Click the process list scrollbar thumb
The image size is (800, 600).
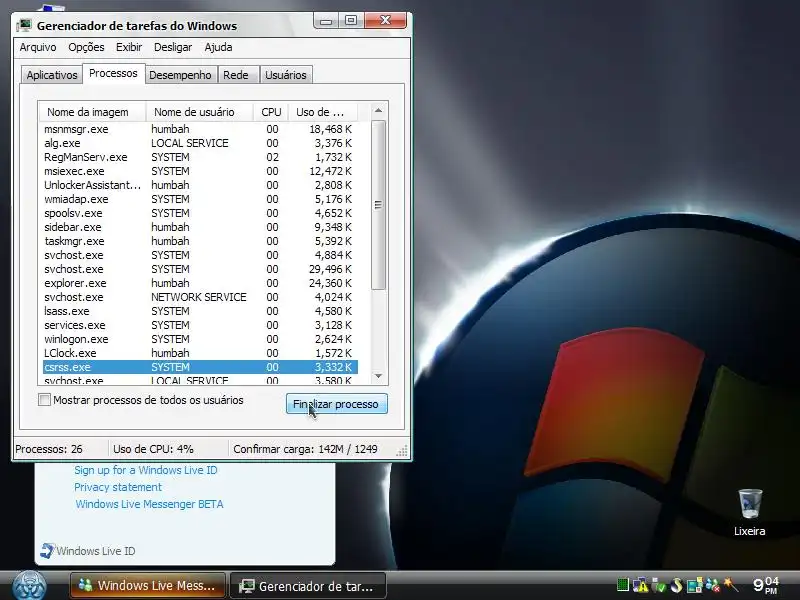coord(378,205)
